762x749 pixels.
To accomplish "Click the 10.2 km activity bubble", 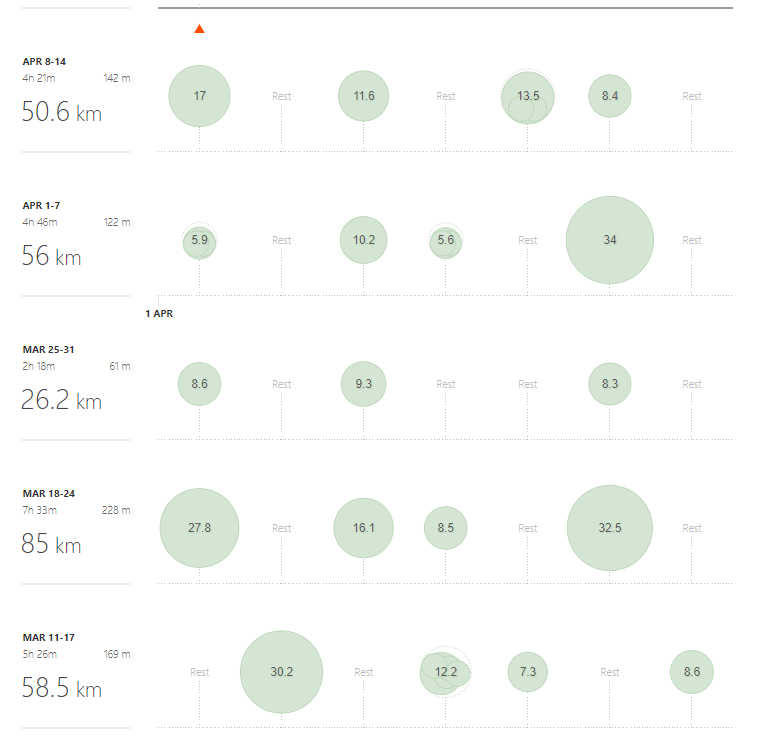I will [363, 240].
